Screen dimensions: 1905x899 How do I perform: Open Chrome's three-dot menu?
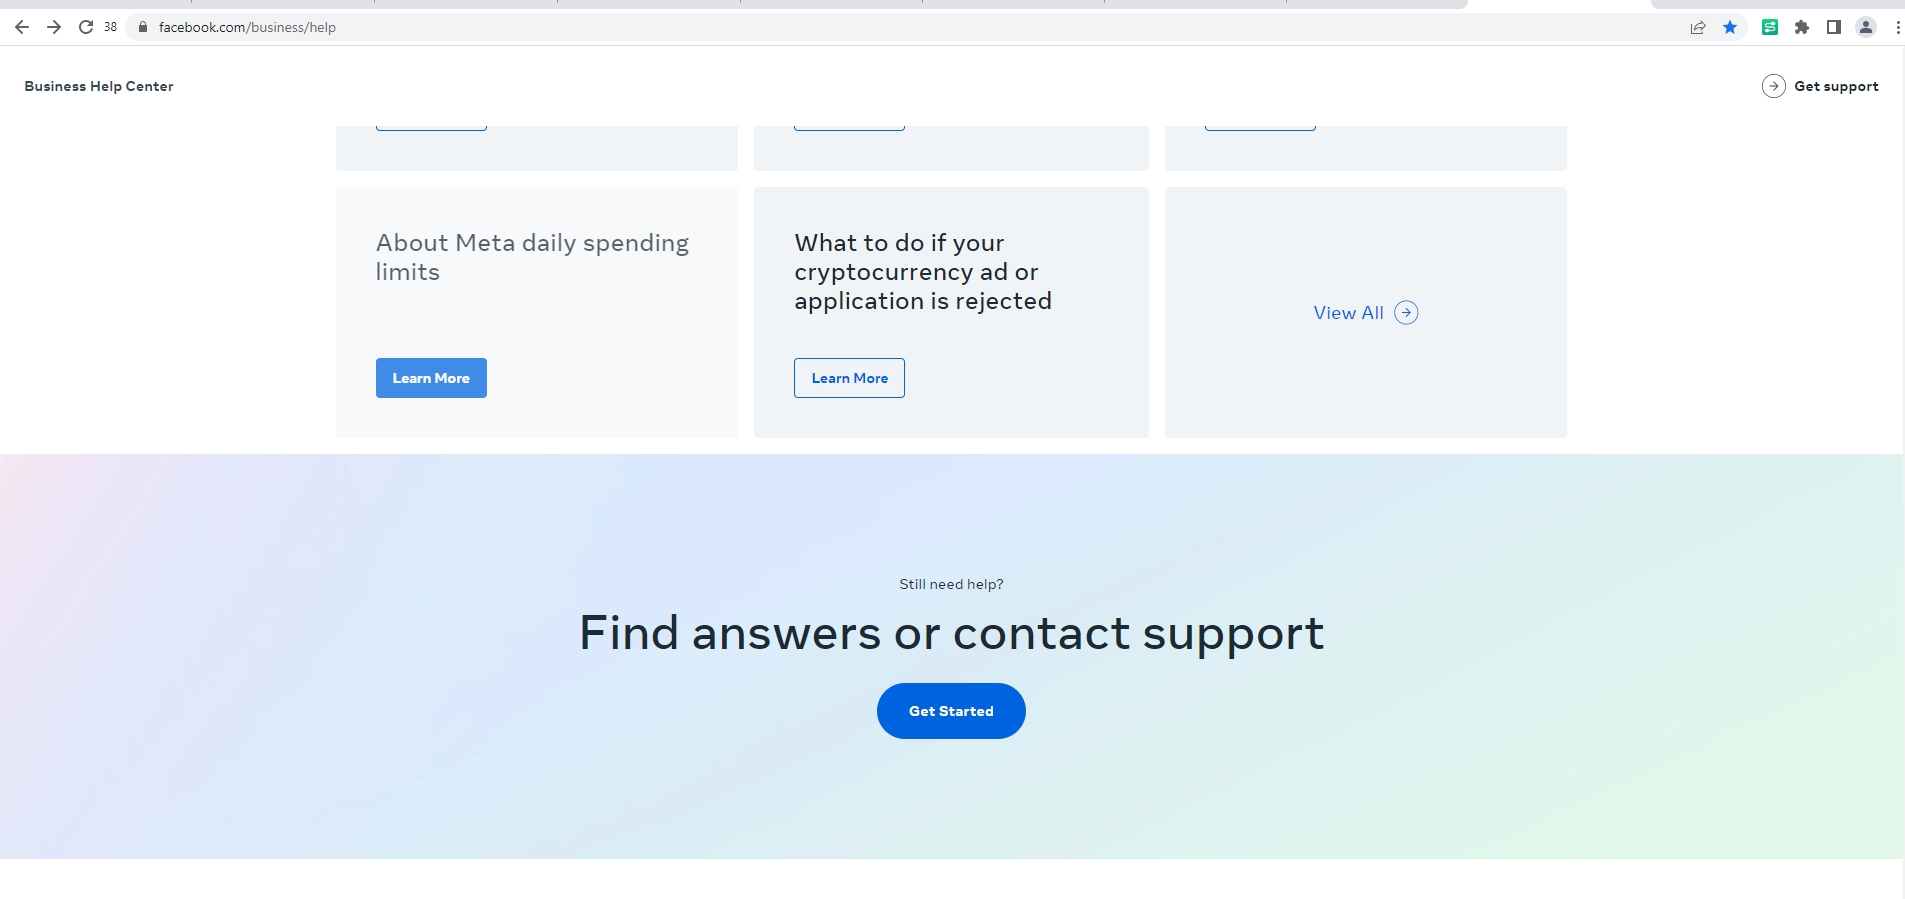(1897, 27)
